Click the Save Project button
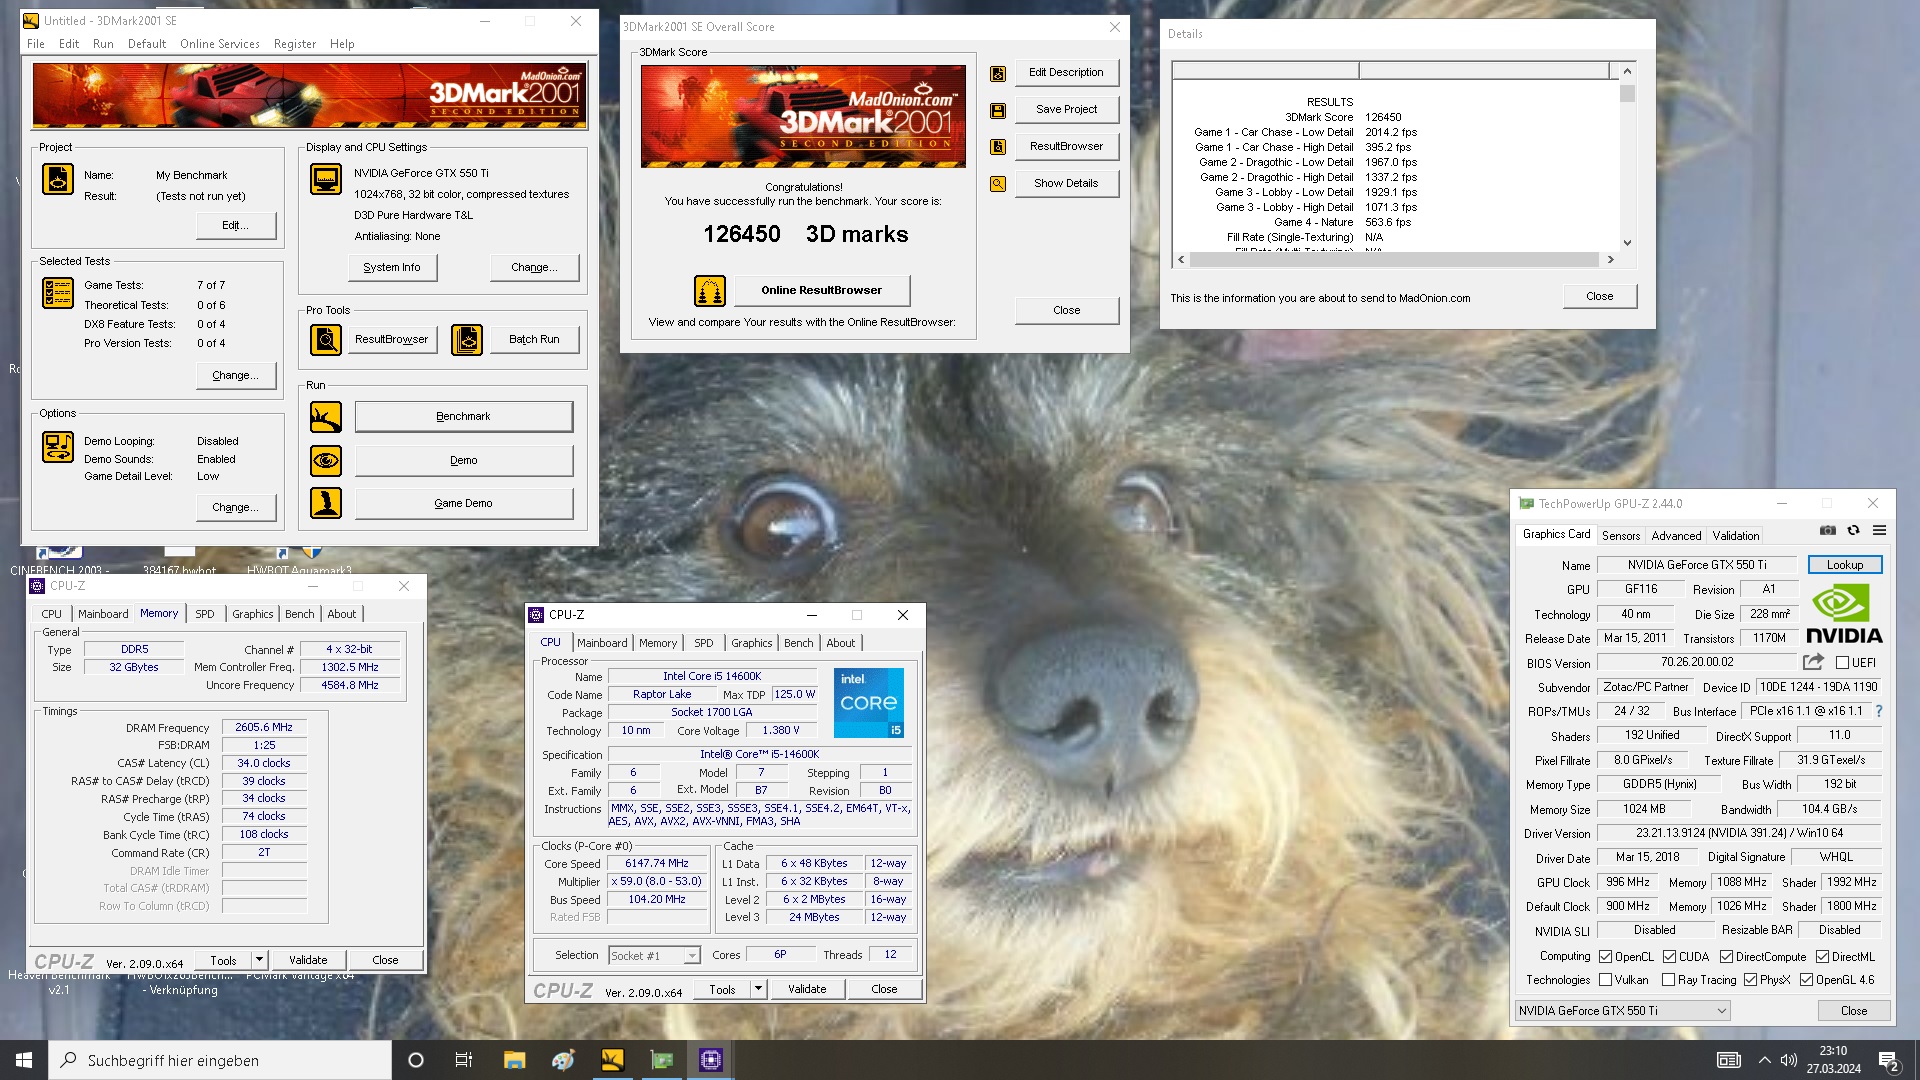Viewport: 1920px width, 1080px height. pyautogui.click(x=1066, y=110)
